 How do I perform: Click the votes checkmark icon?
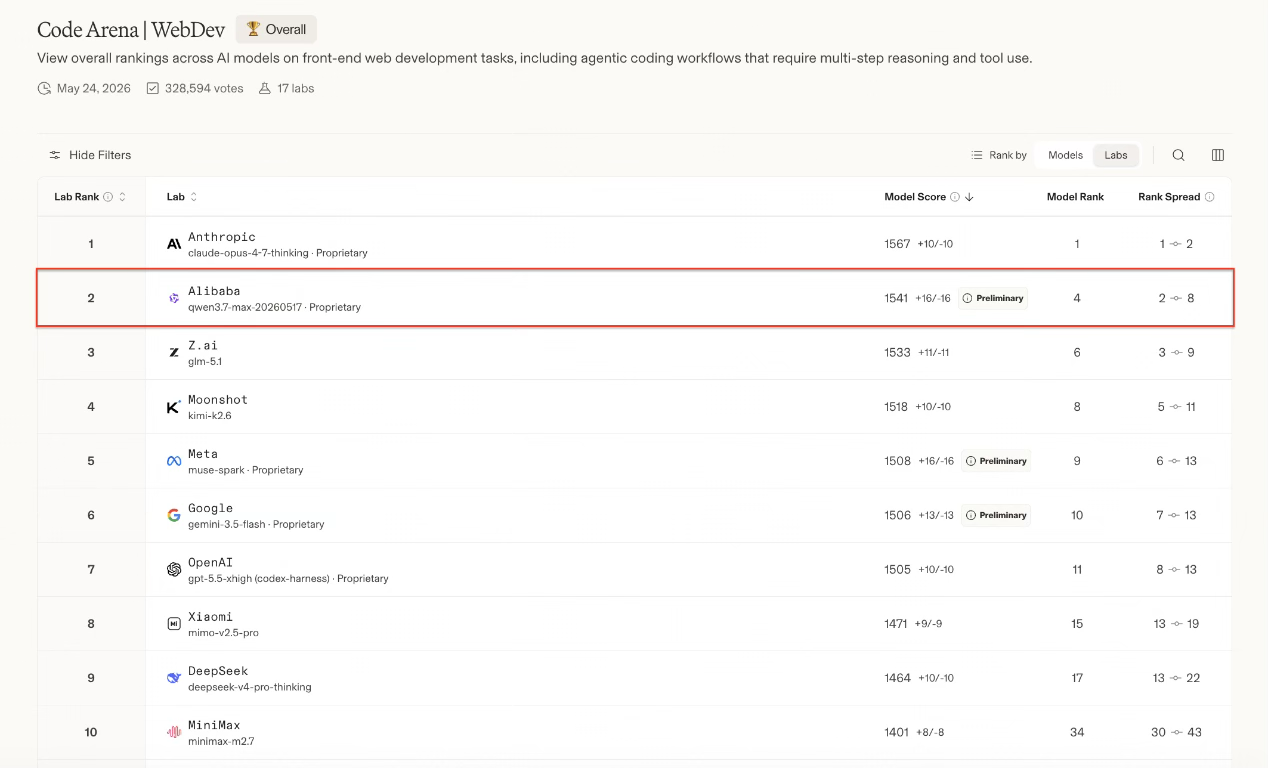[x=153, y=88]
